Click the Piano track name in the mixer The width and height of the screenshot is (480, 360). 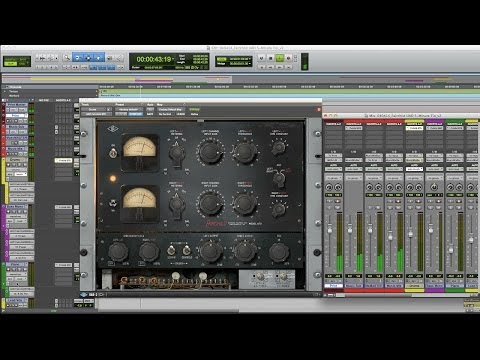coord(454,286)
